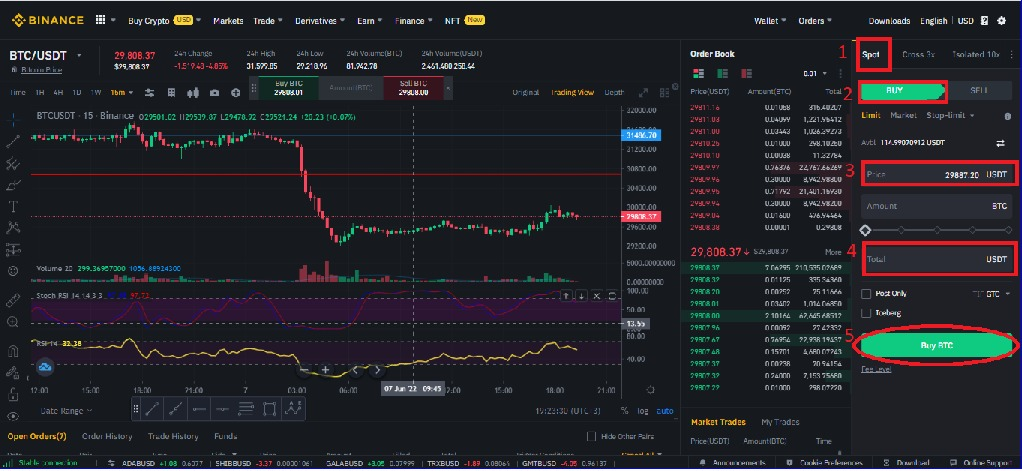Open multi-chart grid layout icon
This screenshot has height=471, width=1022.
click(665, 93)
